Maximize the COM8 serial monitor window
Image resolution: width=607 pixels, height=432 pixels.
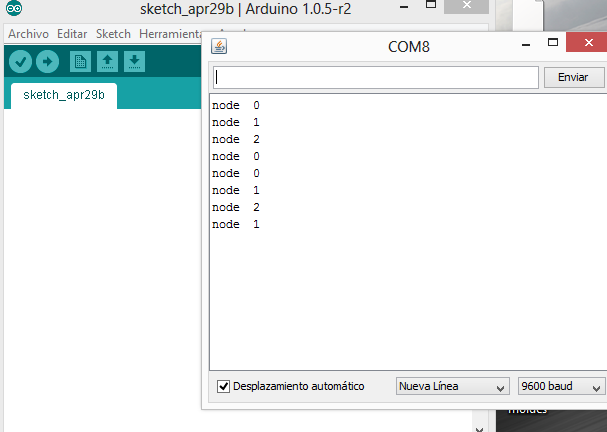pos(553,42)
